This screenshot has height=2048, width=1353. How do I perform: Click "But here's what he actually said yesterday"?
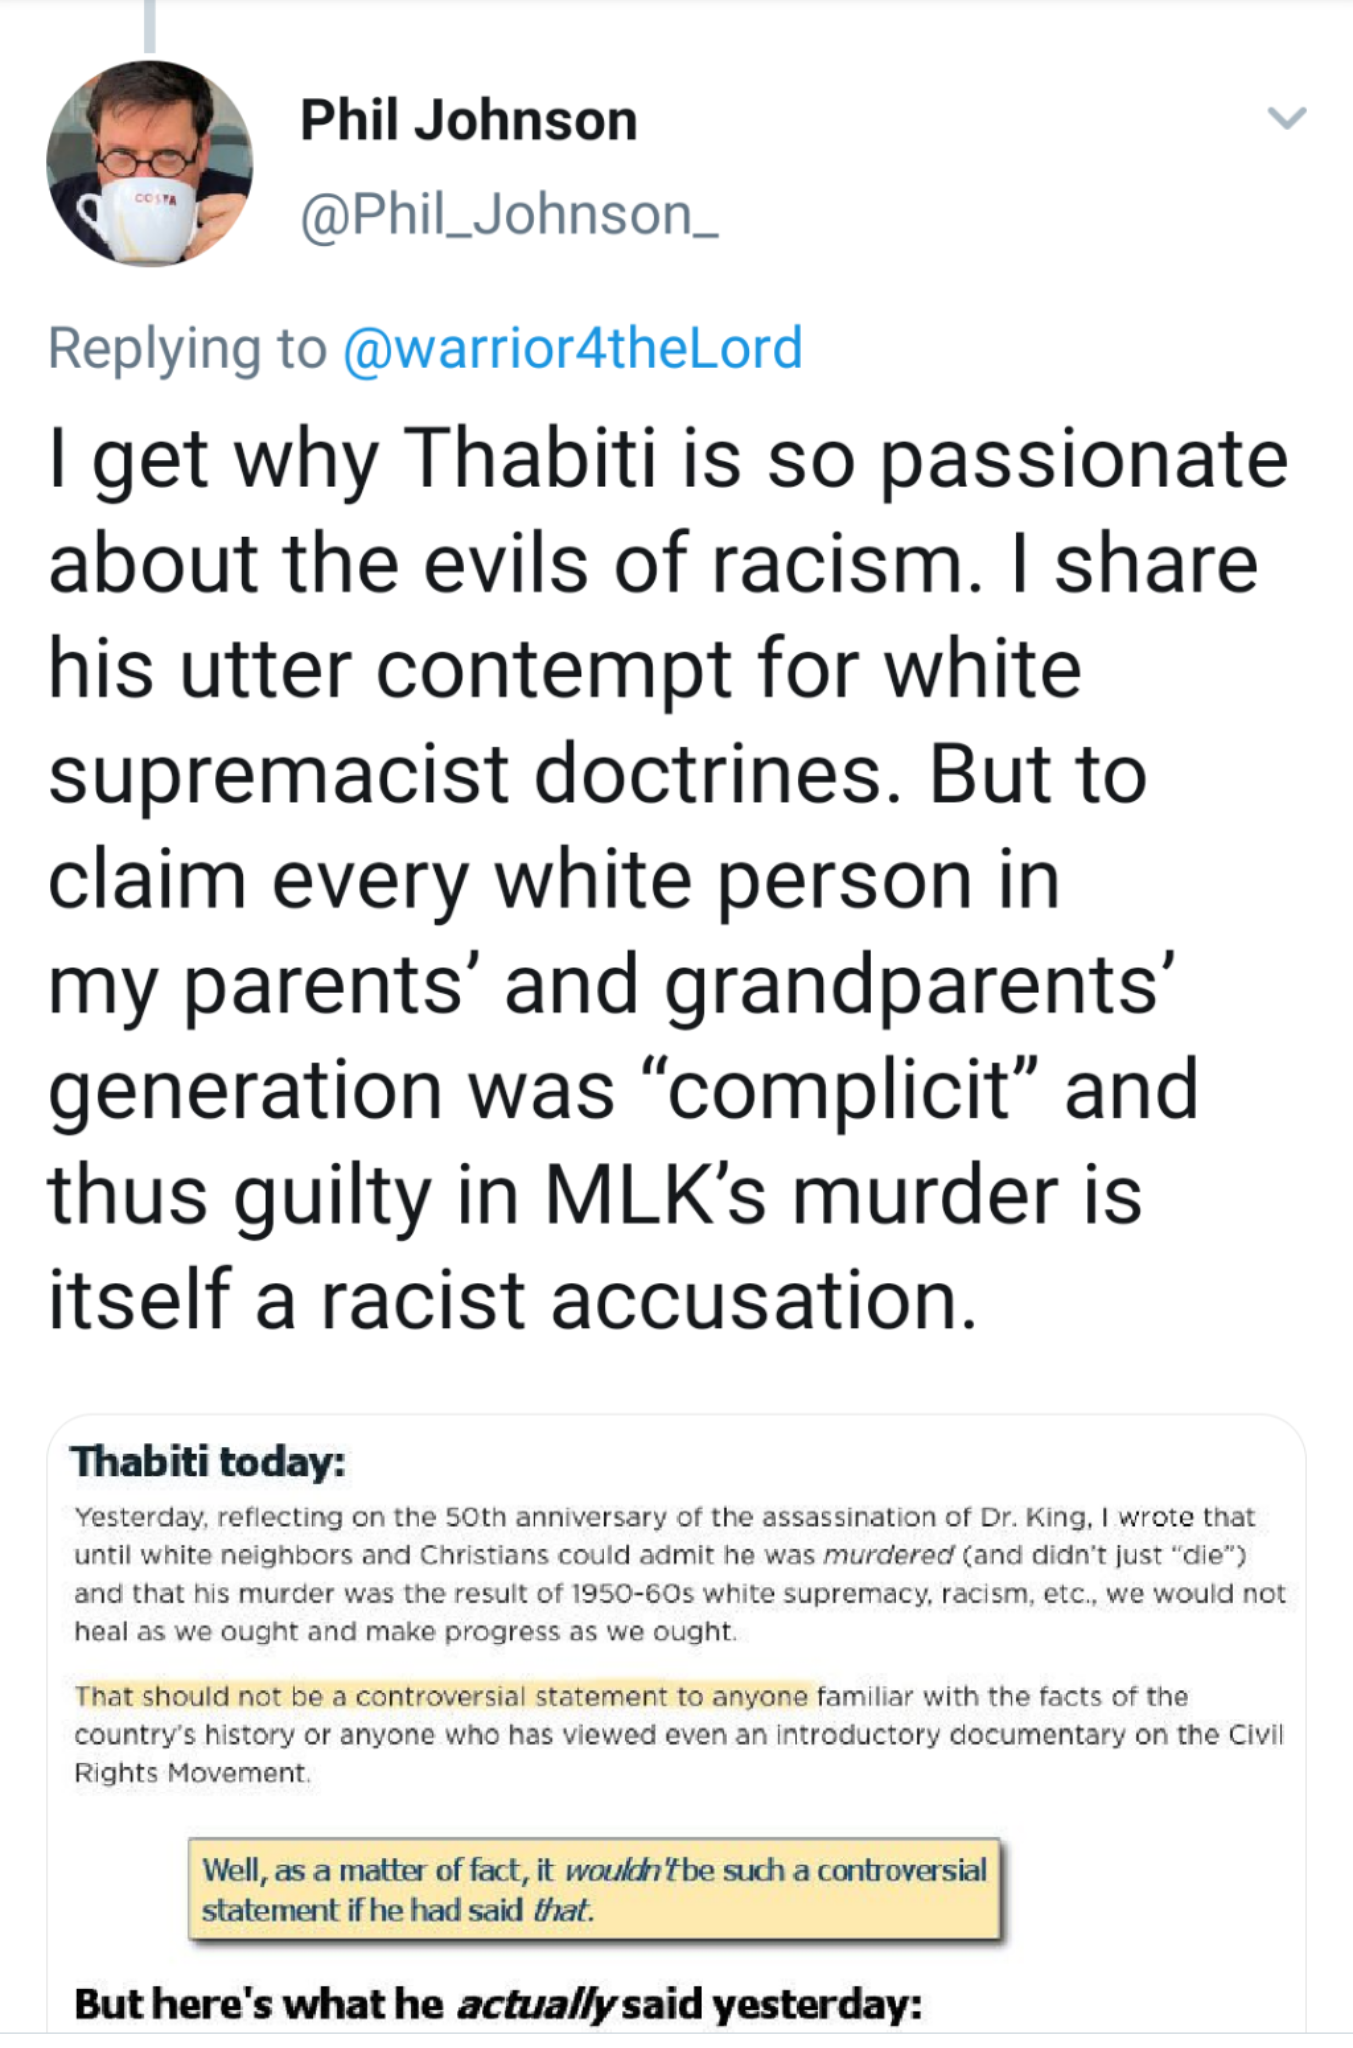click(x=498, y=2004)
